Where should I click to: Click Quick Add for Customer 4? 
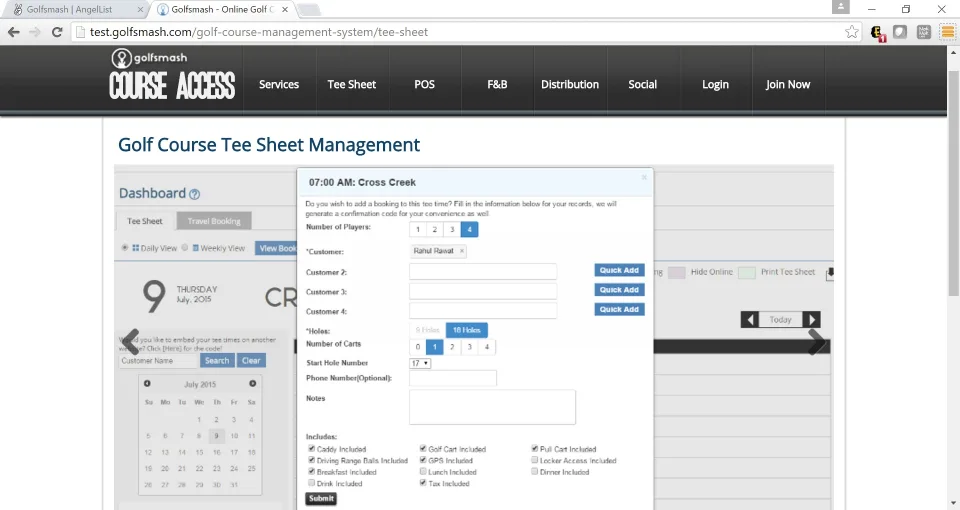[x=619, y=310]
